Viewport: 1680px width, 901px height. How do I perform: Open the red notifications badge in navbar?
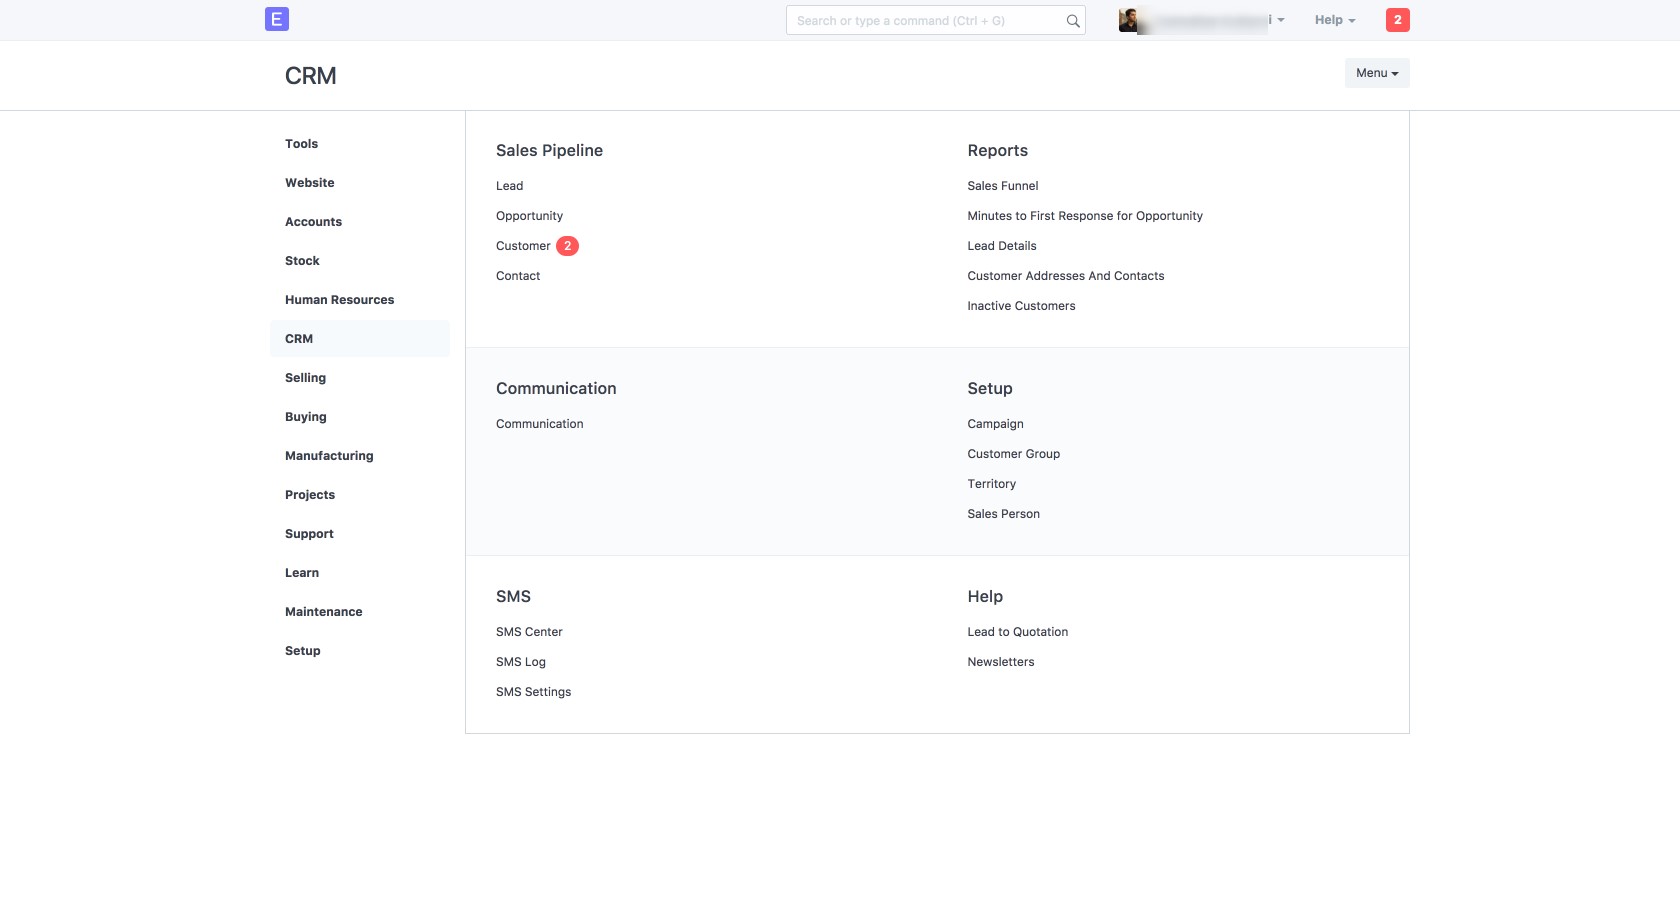1397,20
